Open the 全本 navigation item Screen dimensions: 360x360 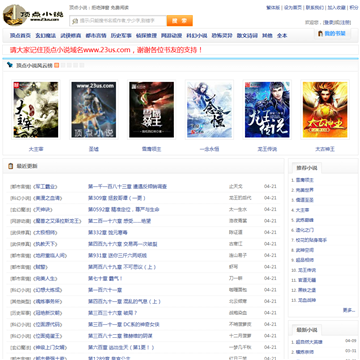pyautogui.click(x=282, y=36)
